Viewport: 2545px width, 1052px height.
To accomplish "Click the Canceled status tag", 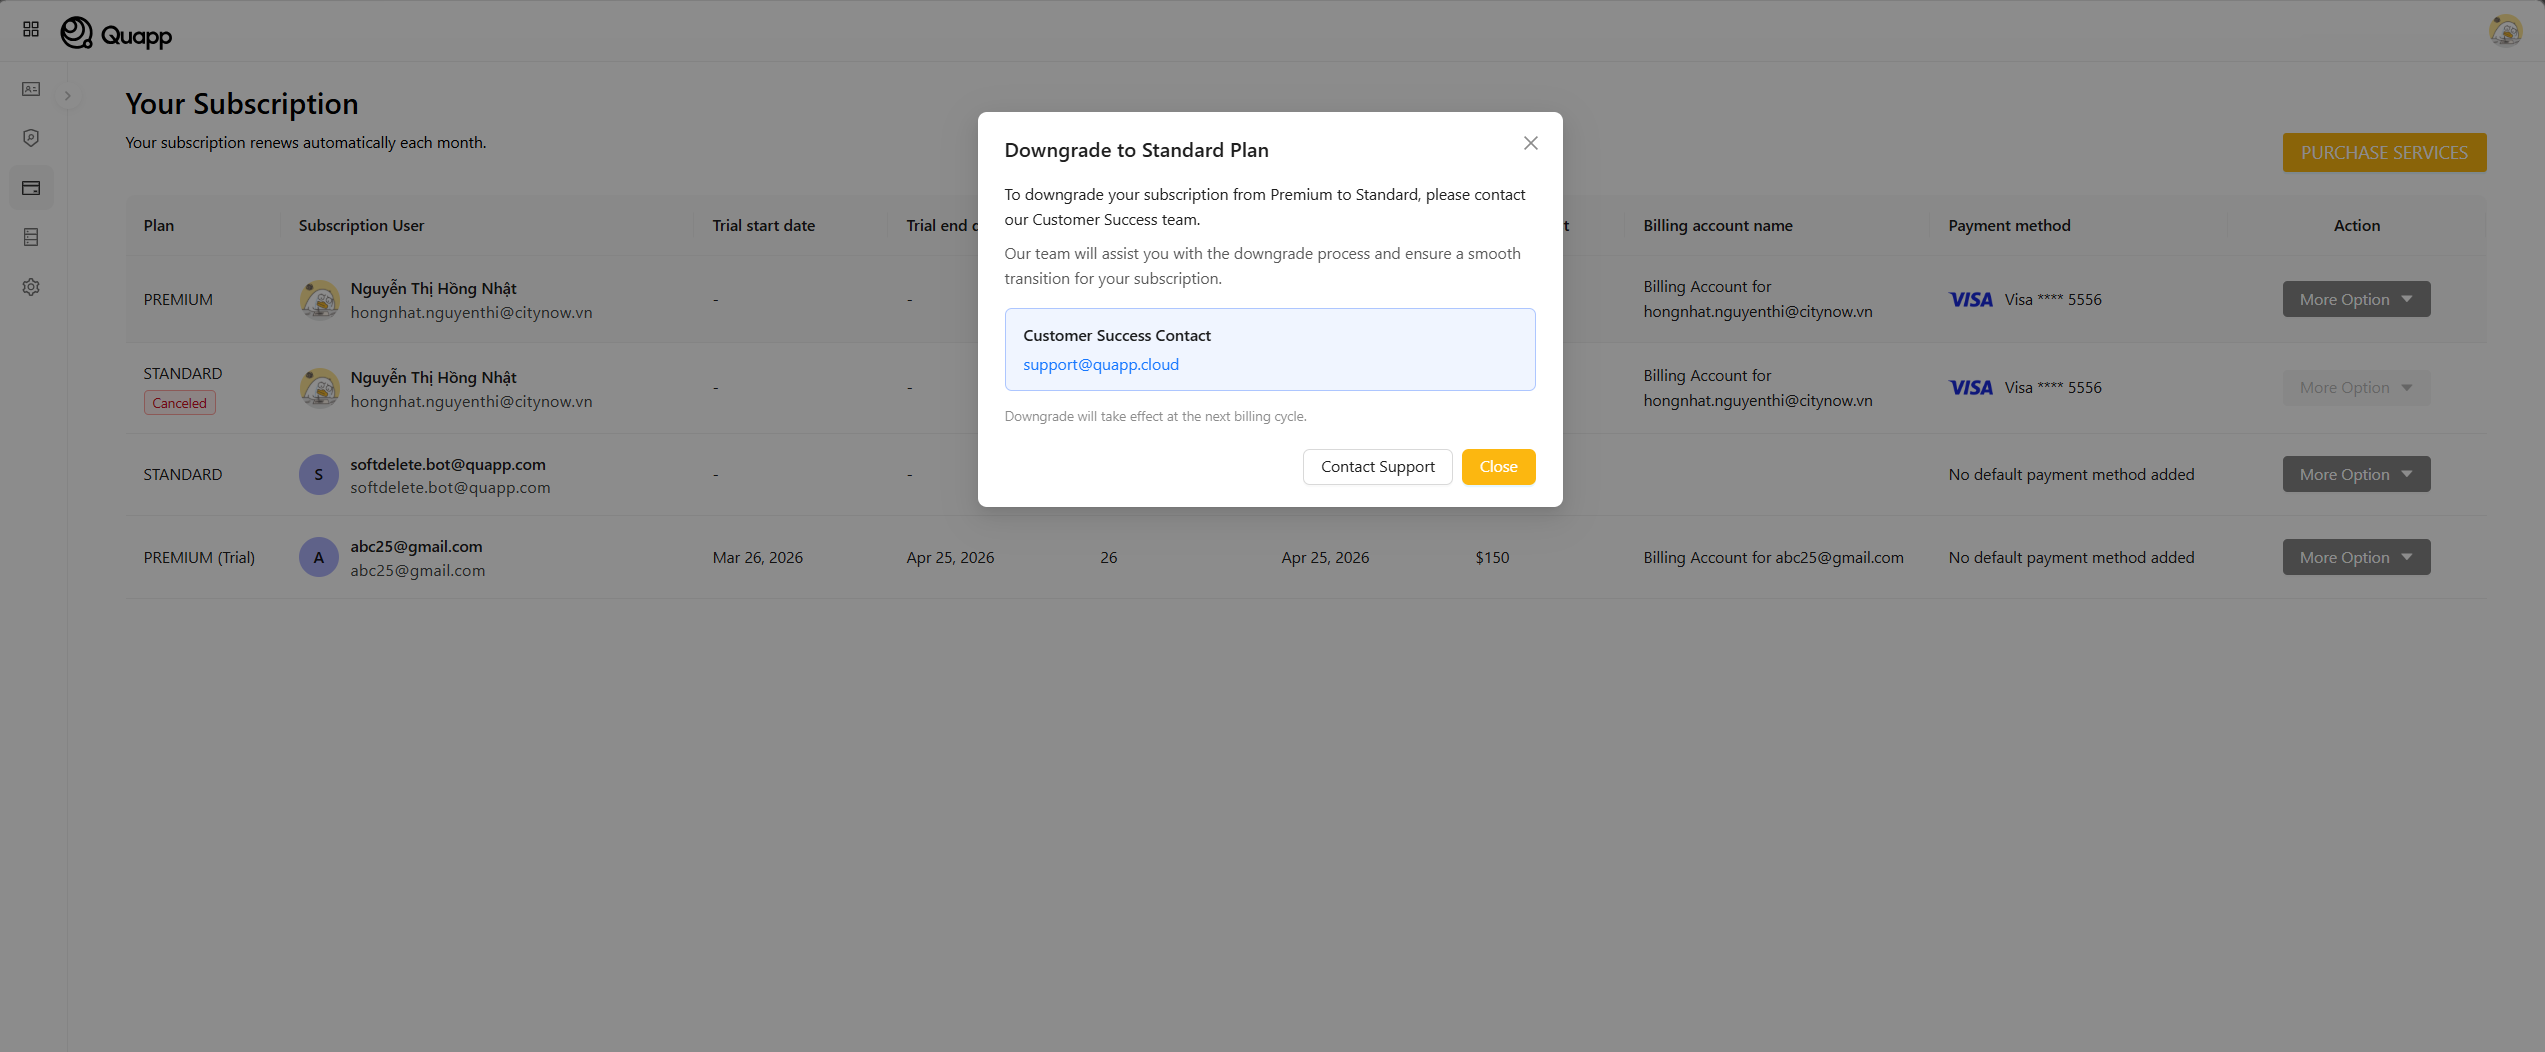I will 179,403.
